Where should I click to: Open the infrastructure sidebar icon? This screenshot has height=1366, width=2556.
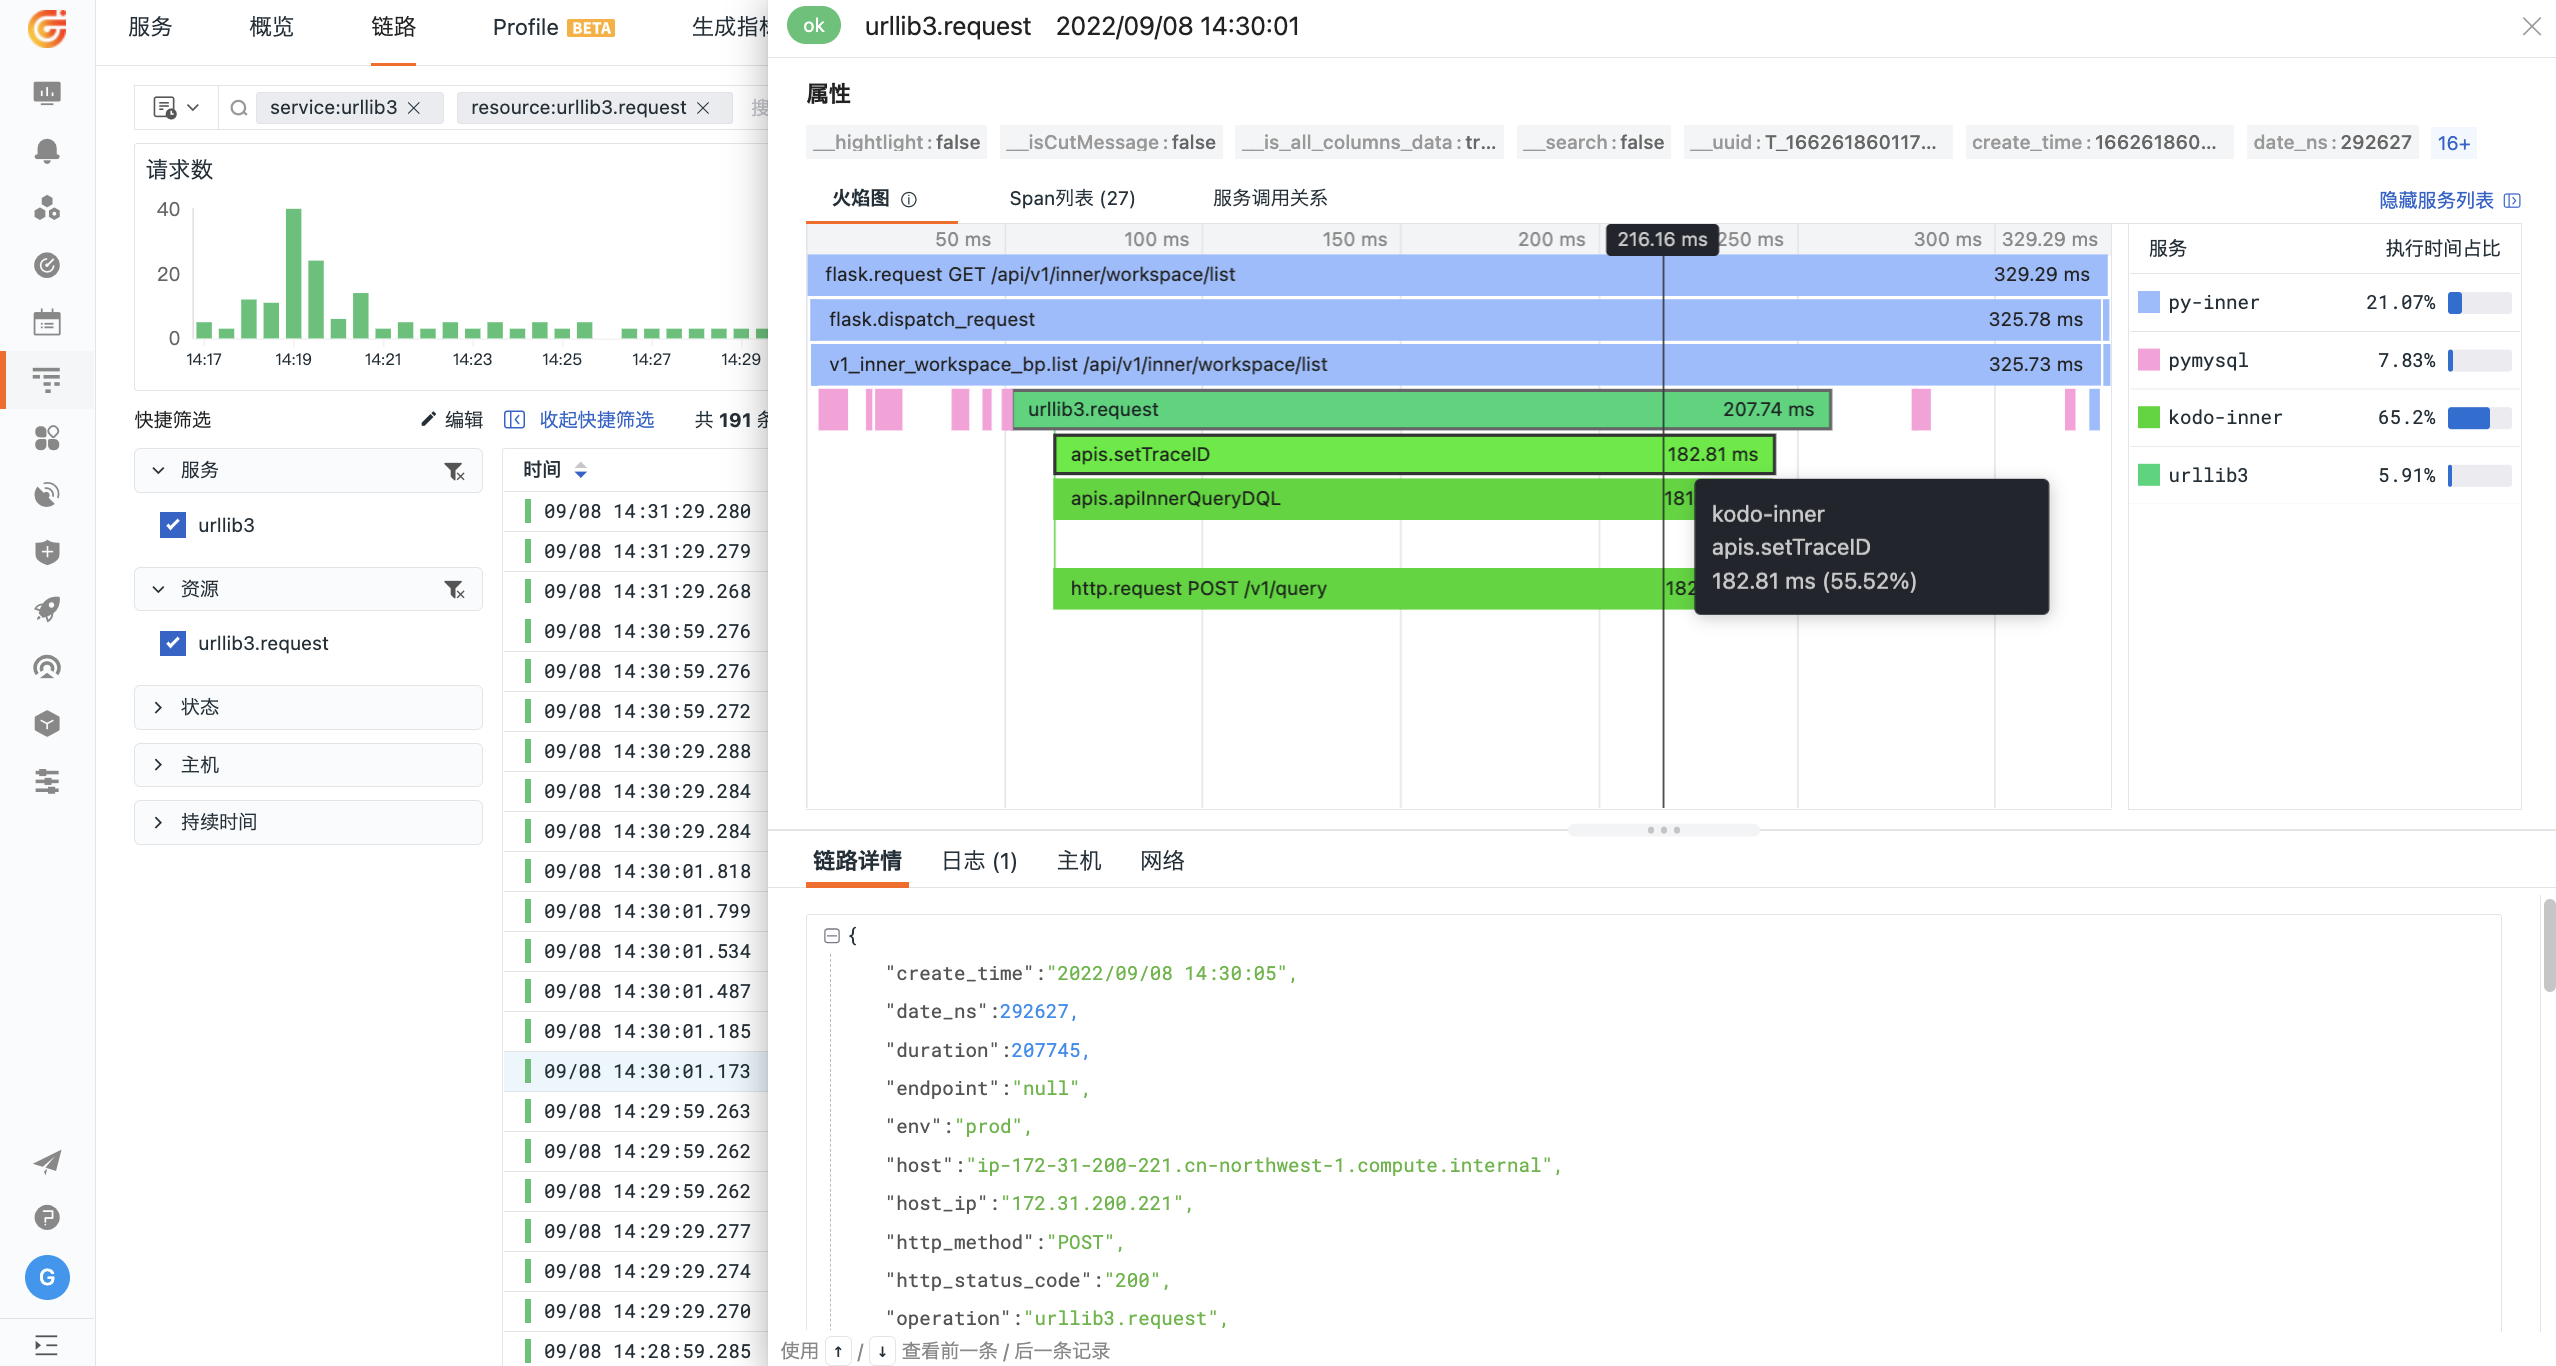(47, 208)
